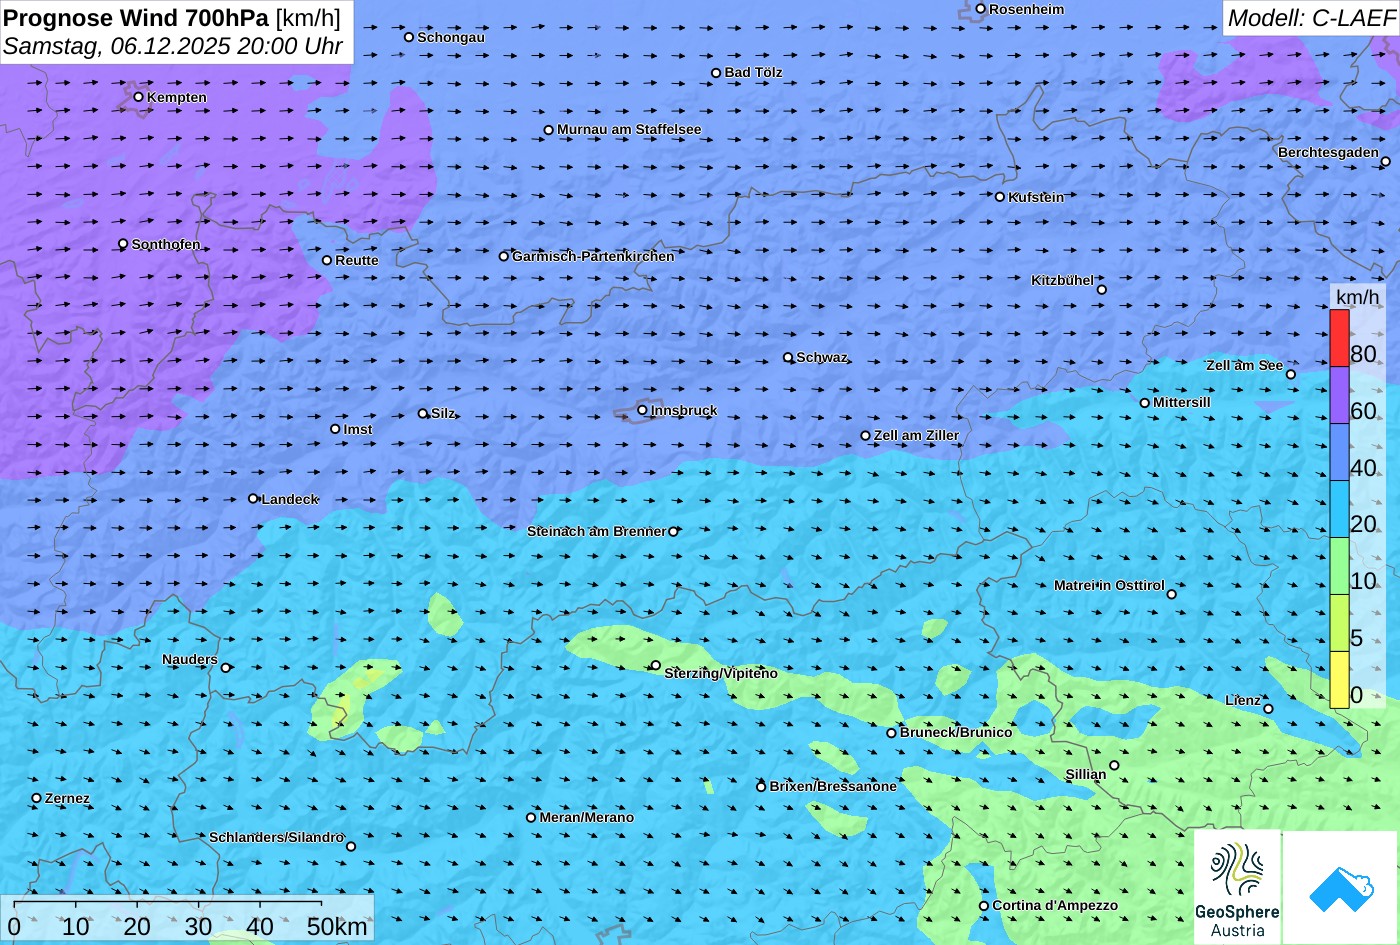Click the GeoSphere Austria logo

1237,886
